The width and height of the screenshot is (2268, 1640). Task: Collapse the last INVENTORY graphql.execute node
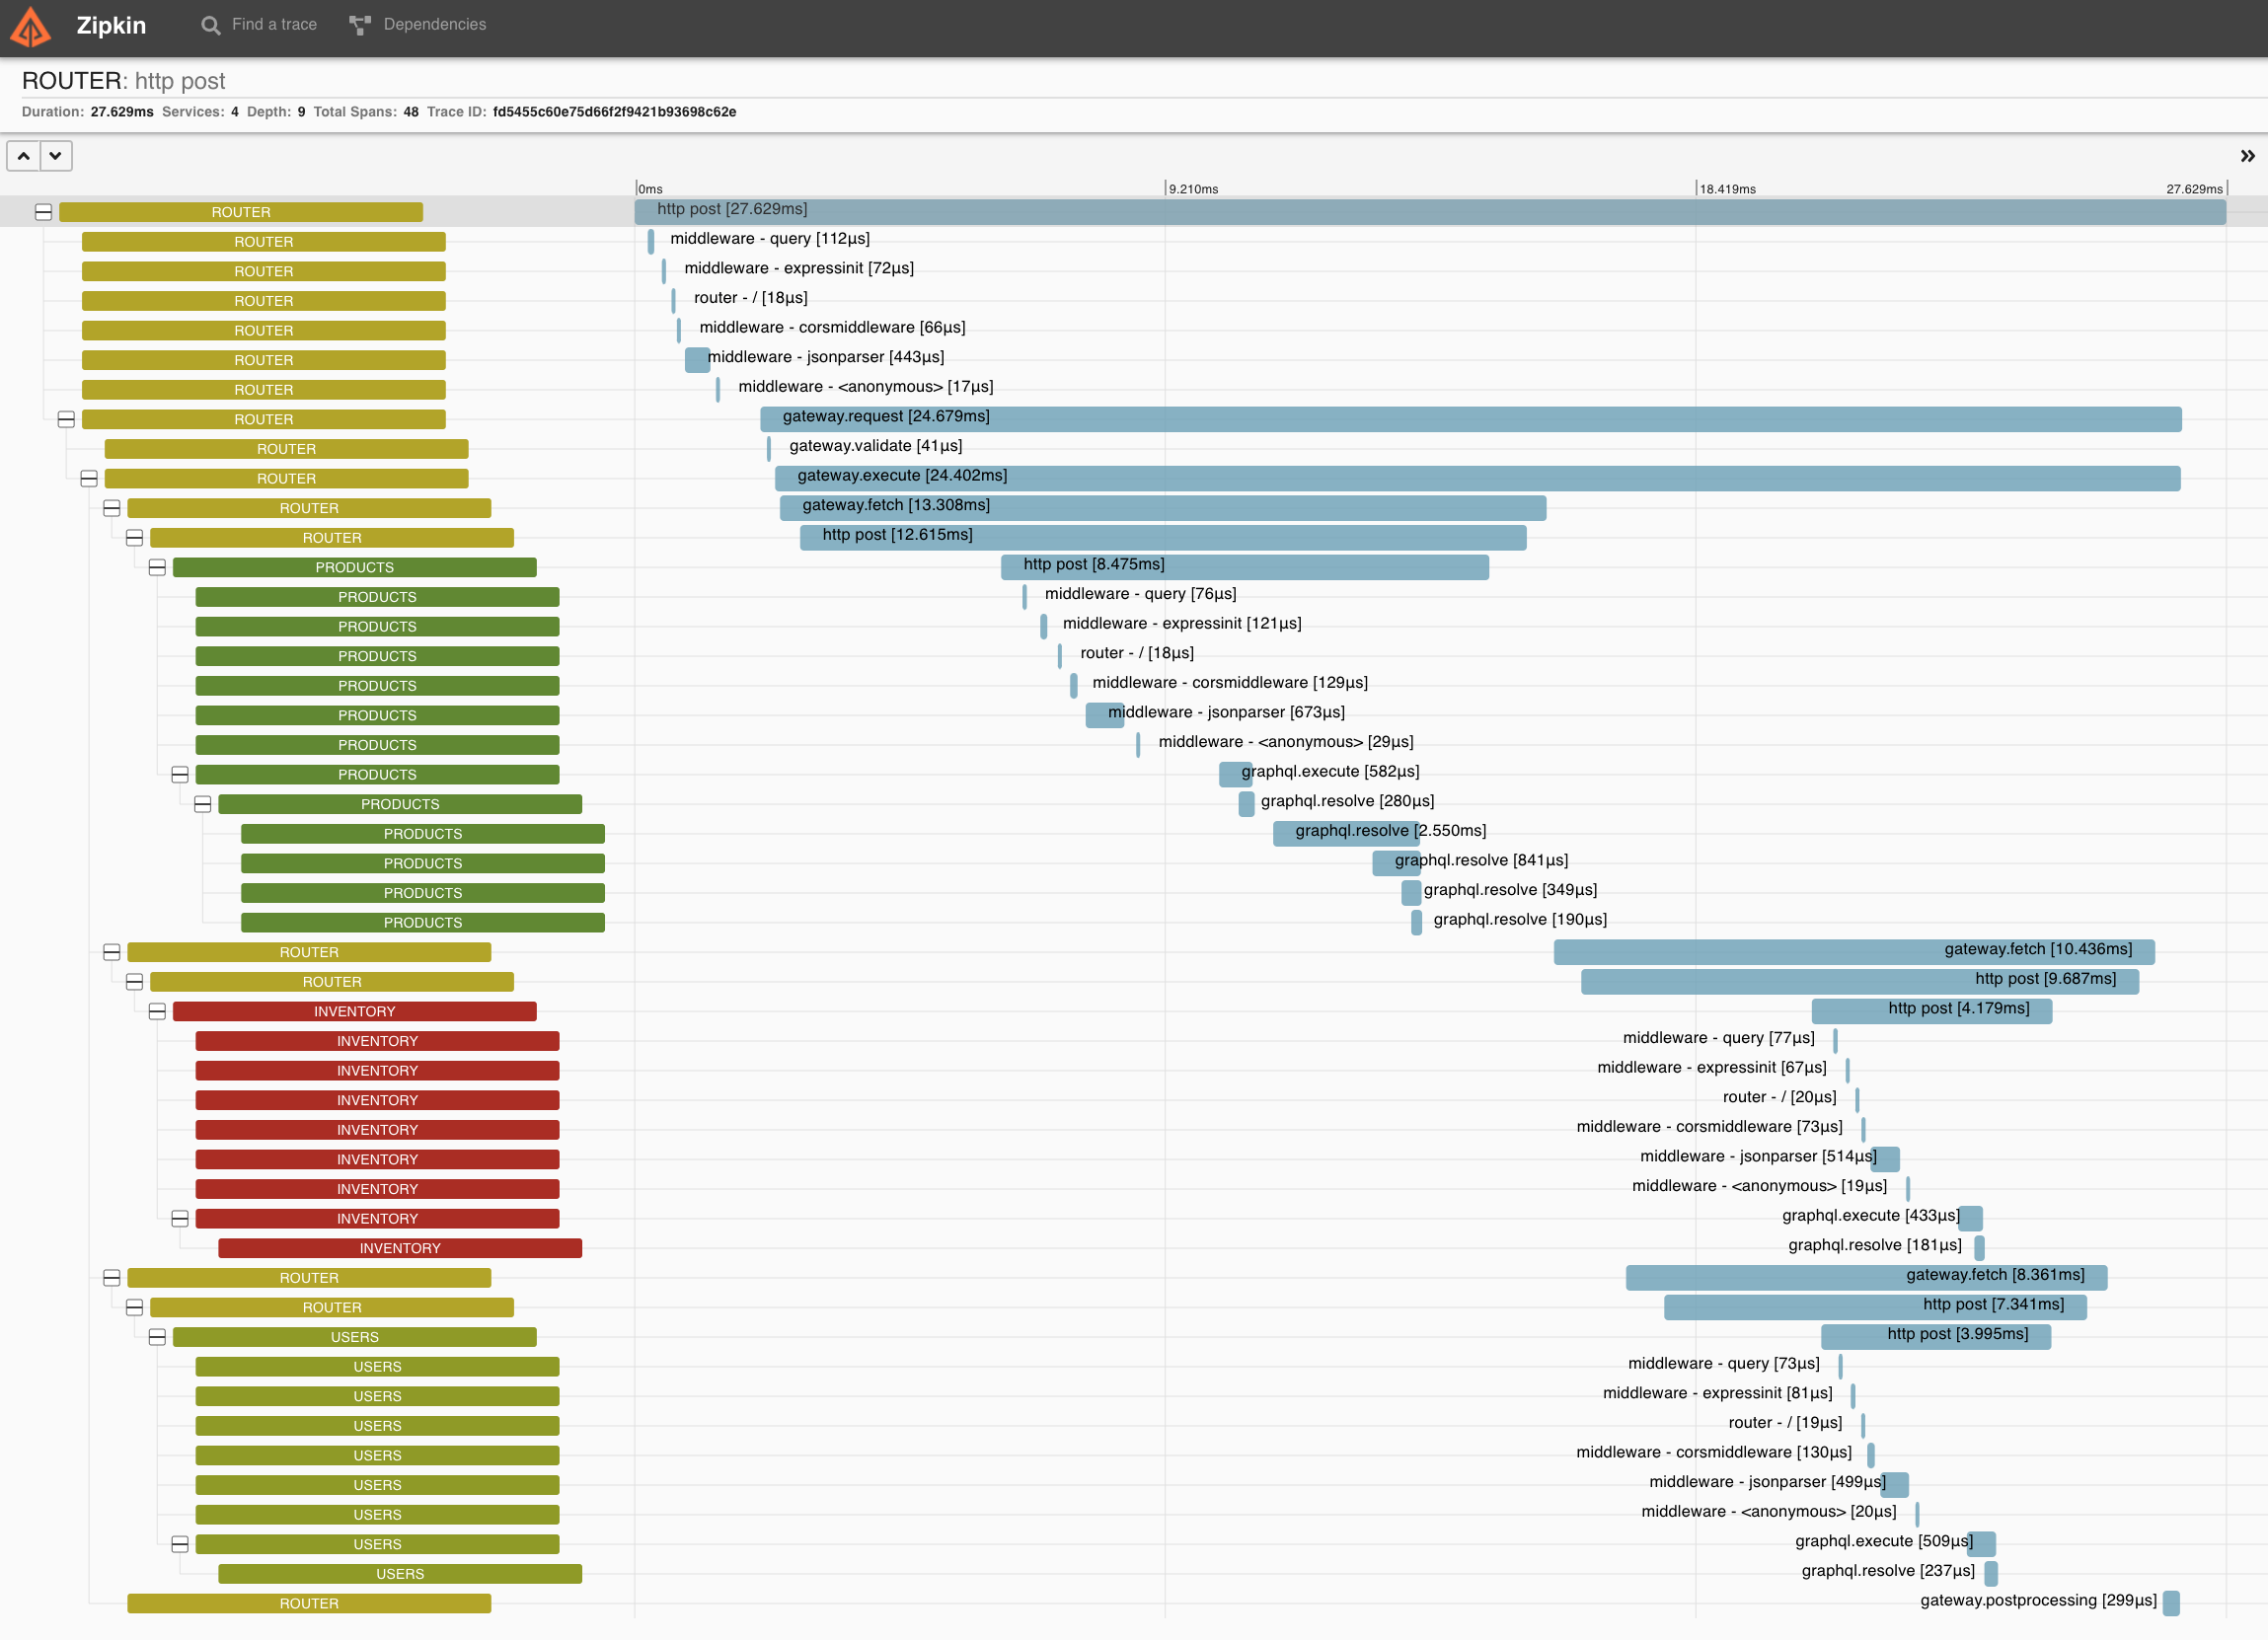click(180, 1219)
